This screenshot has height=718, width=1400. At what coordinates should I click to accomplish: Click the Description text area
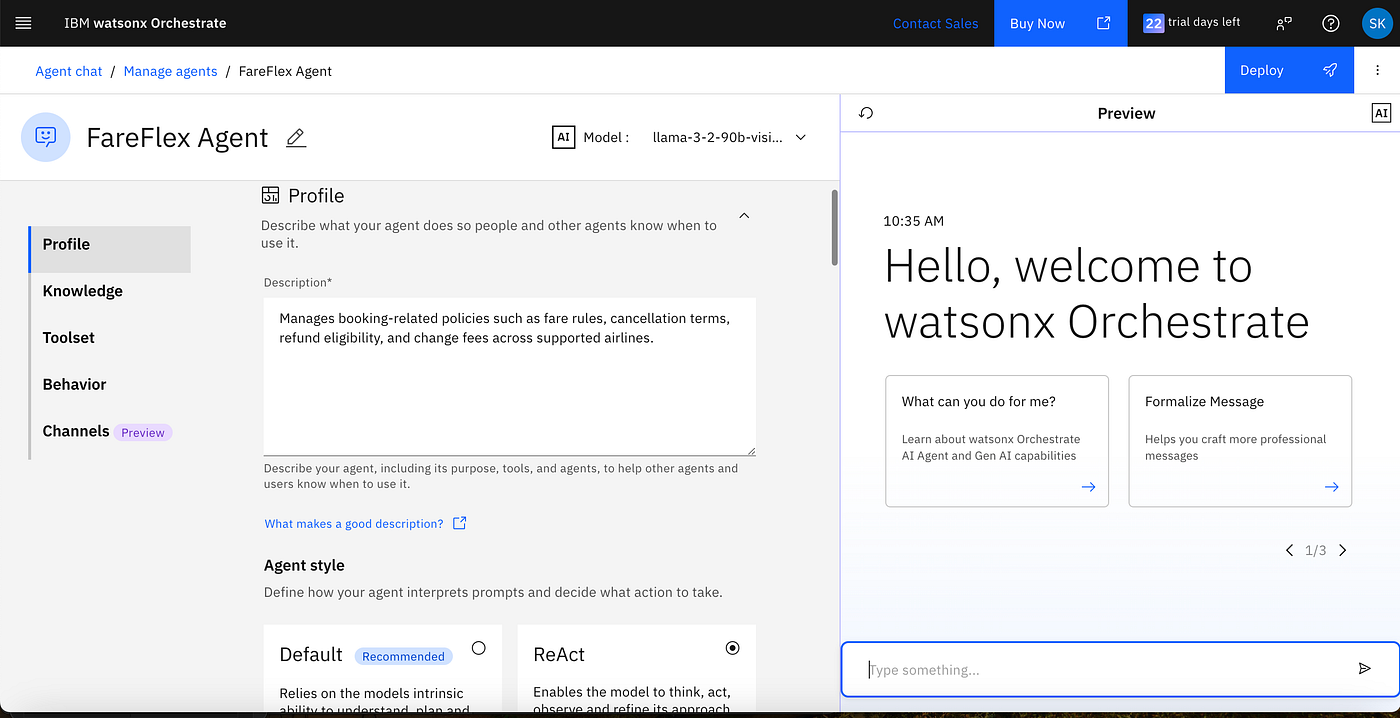tap(510, 376)
